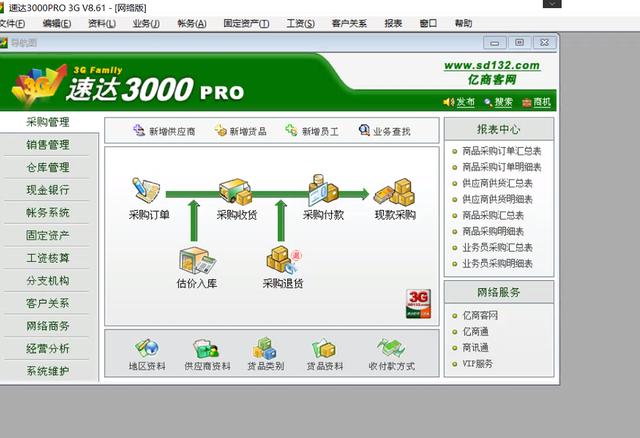The width and height of the screenshot is (640, 438).
Task: Open the 收付款方式 payment method icon
Action: (390, 348)
